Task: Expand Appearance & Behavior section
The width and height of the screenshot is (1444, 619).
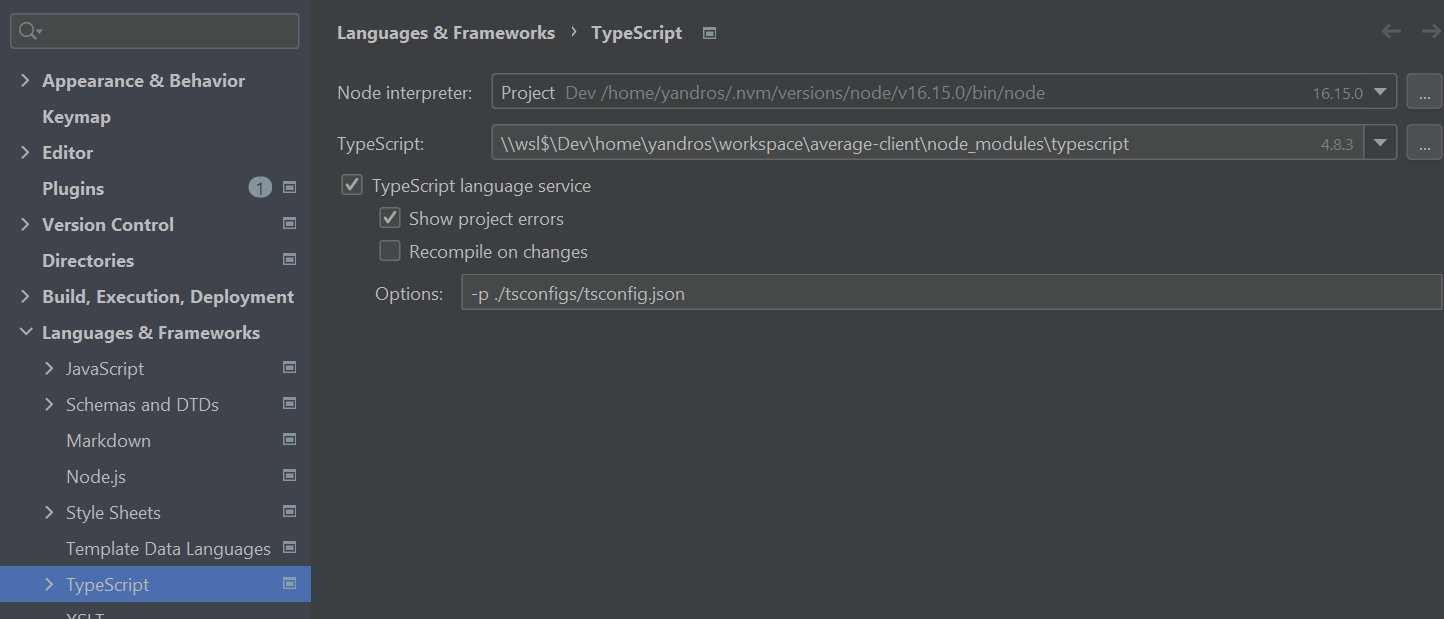Action: pos(26,81)
